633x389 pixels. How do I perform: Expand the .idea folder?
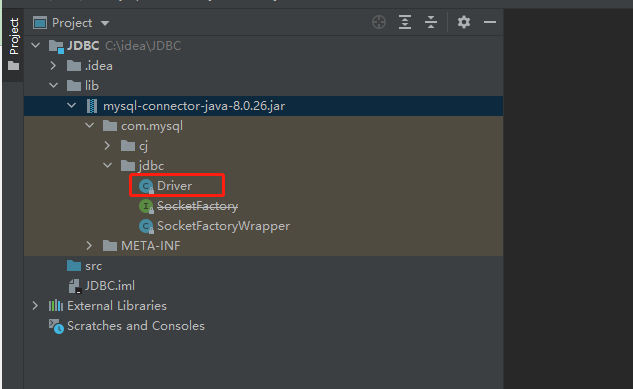click(53, 66)
